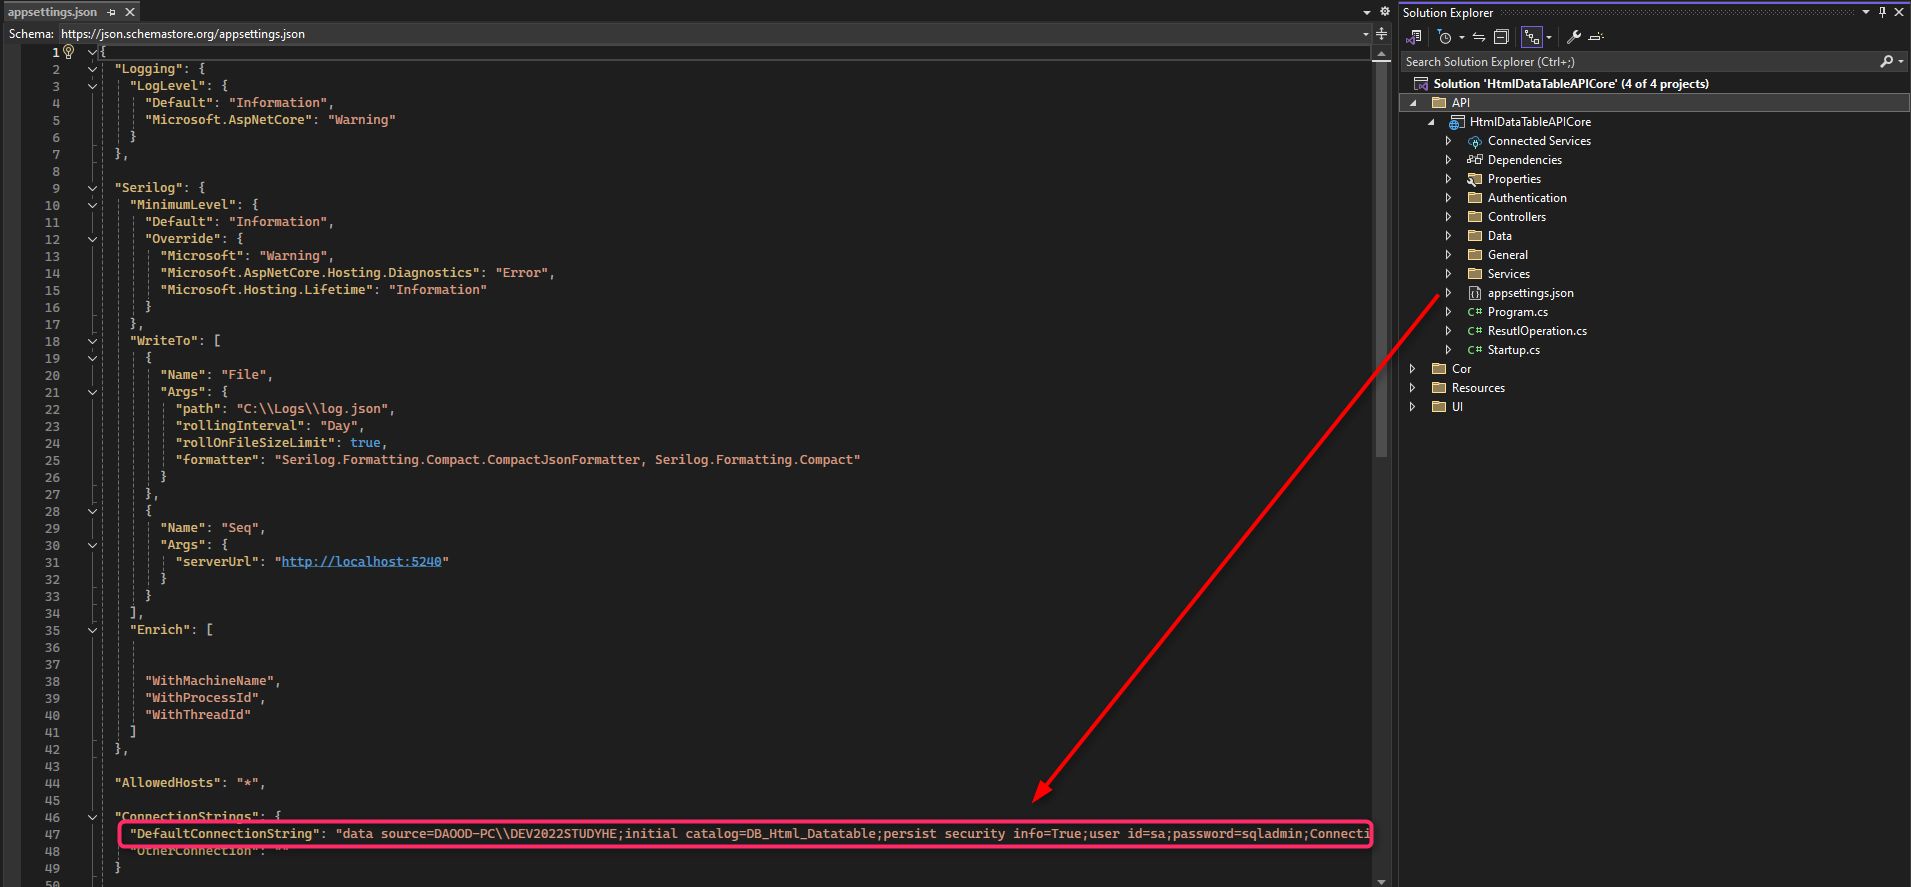Click the Solution node icon
This screenshot has width=1911, height=887.
[x=1421, y=84]
